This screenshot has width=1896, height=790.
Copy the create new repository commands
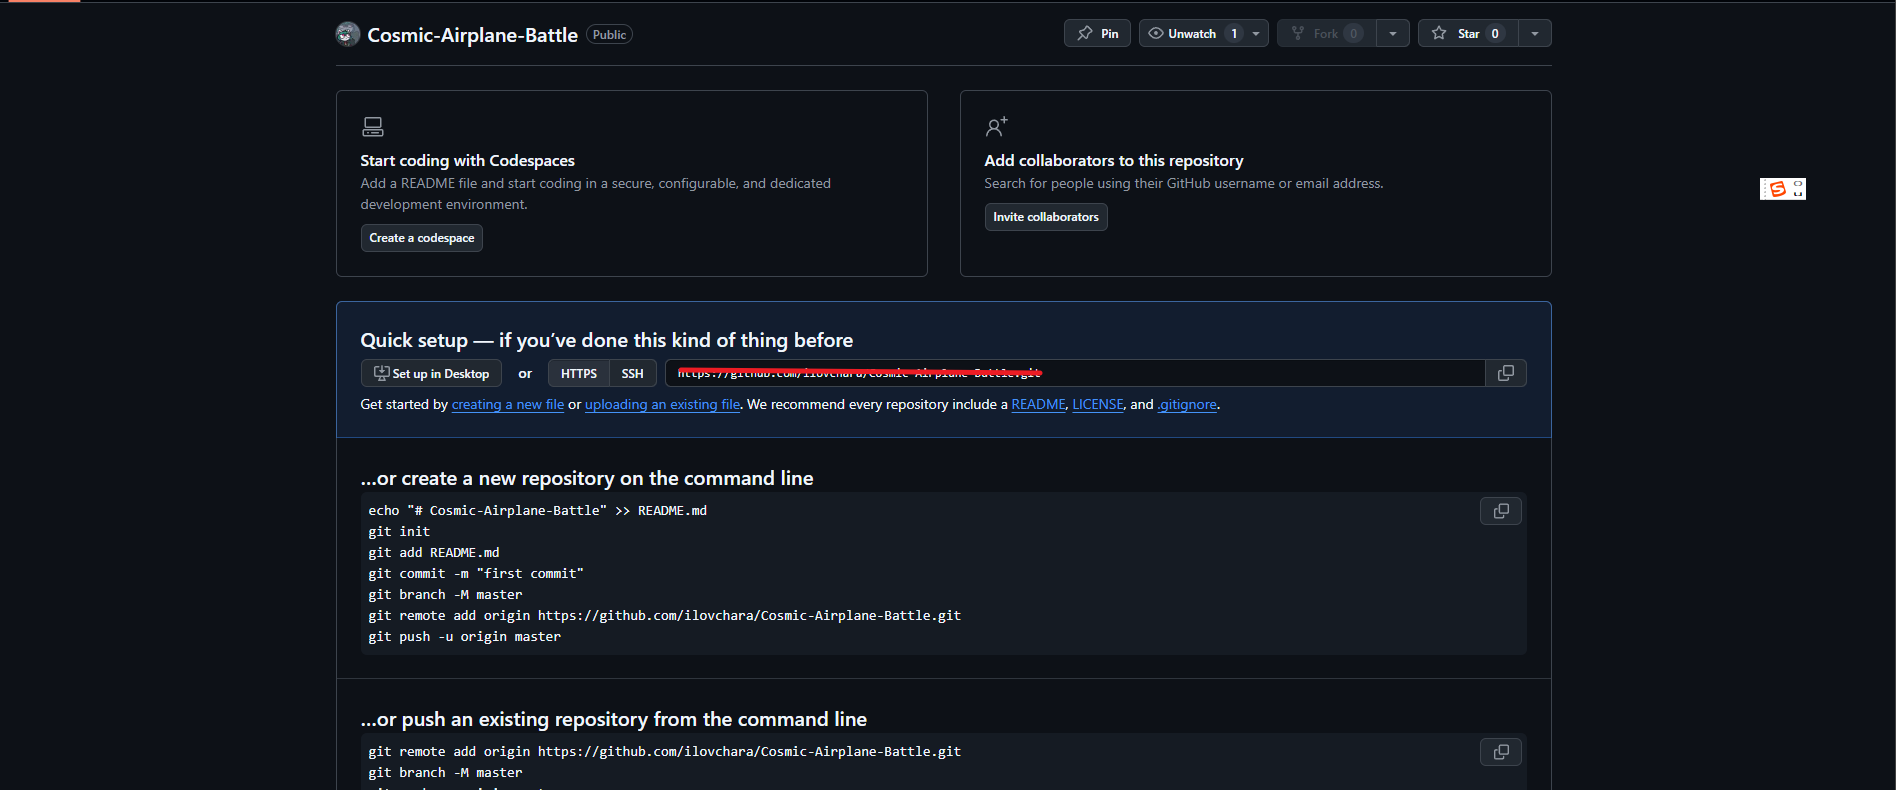tap(1501, 511)
